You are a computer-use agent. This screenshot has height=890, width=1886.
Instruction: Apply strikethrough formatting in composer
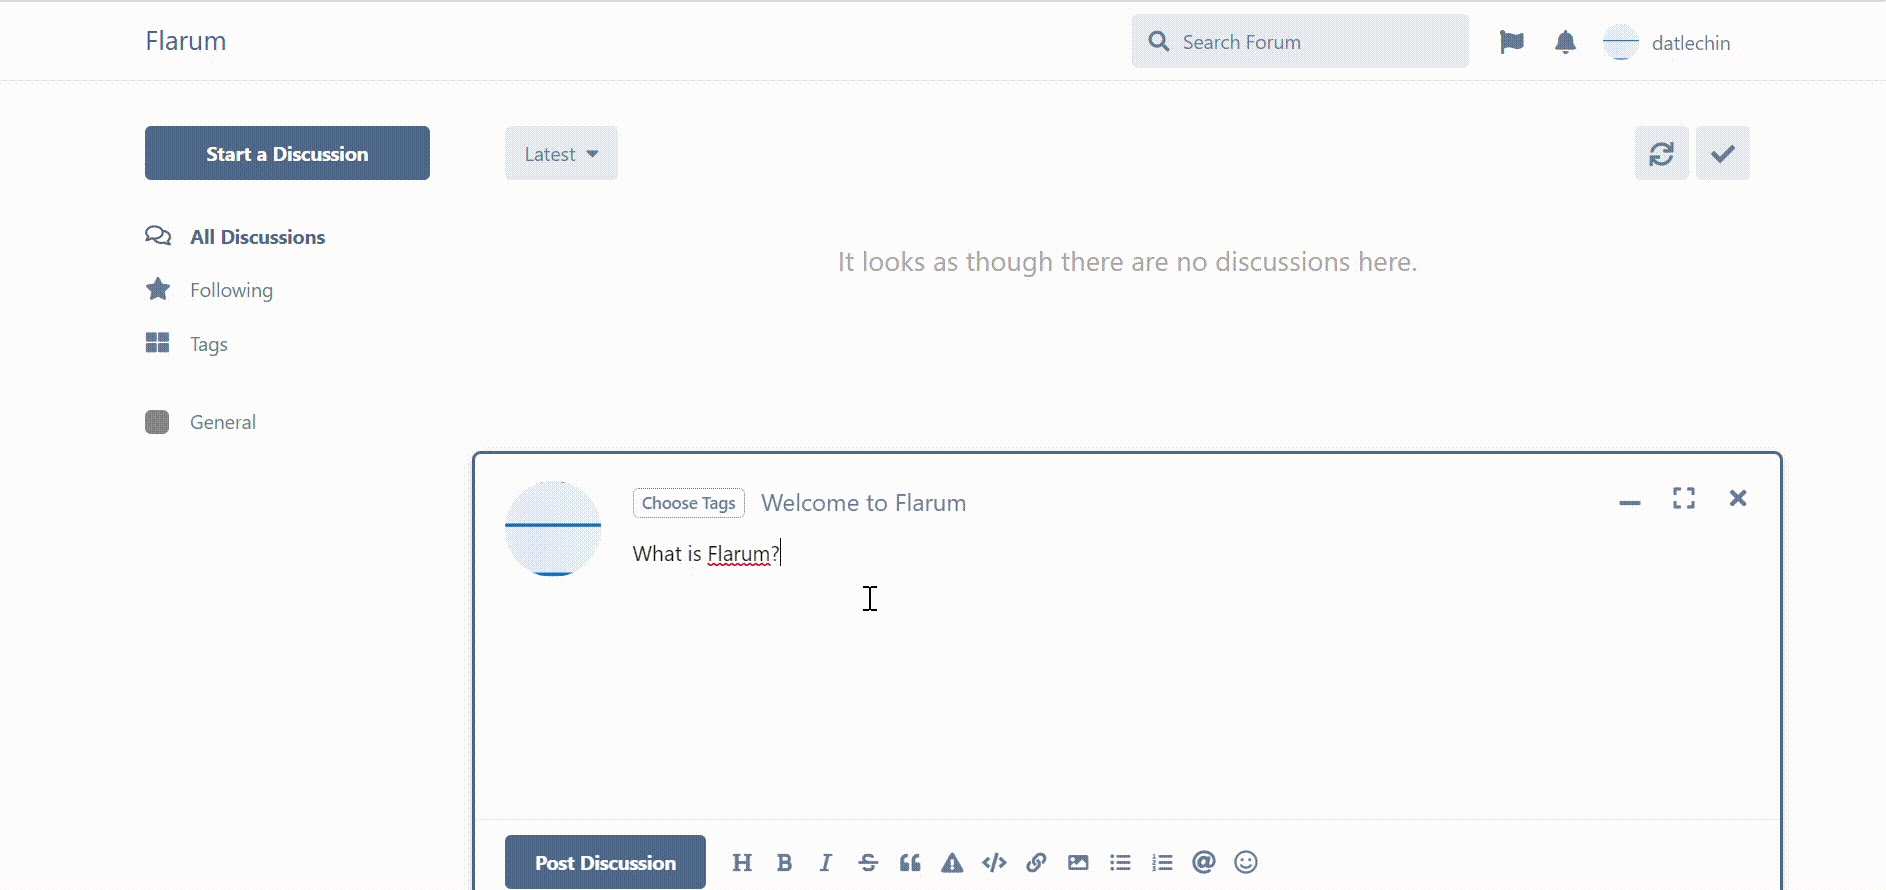coord(867,862)
